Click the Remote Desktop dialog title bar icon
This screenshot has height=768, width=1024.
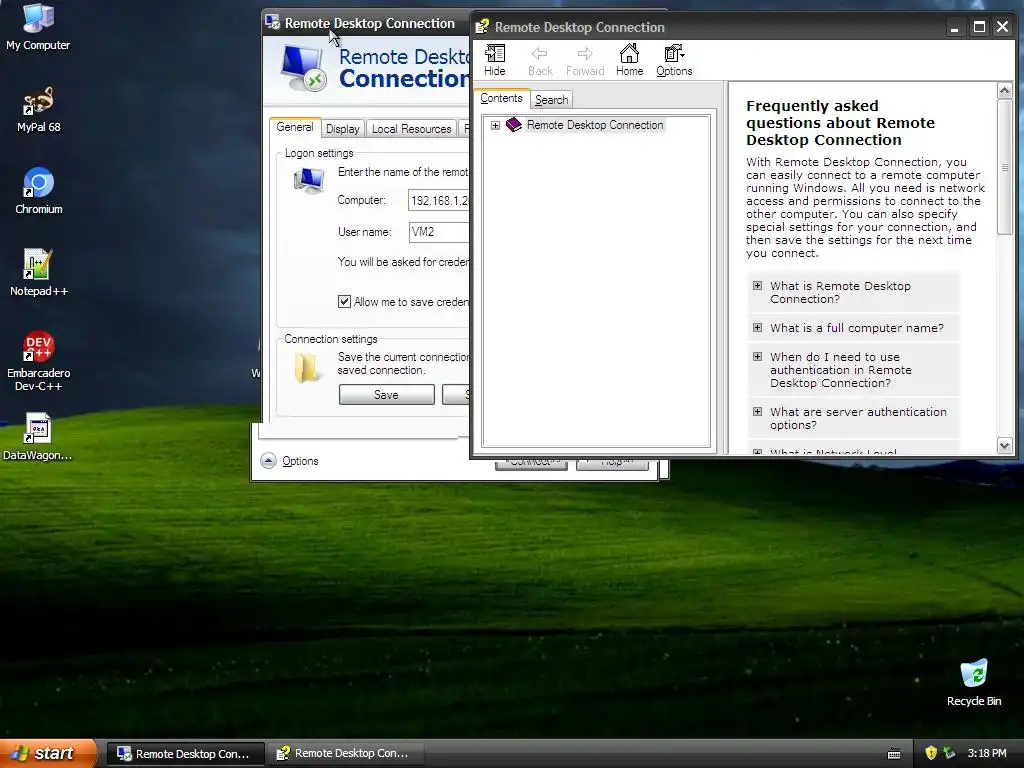[272, 23]
